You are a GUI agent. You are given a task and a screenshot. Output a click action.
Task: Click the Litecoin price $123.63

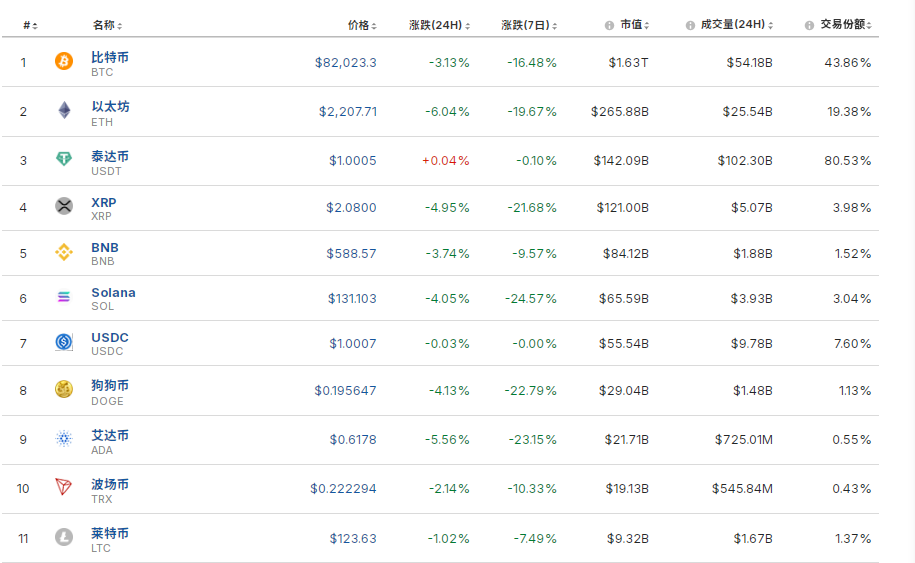point(353,538)
